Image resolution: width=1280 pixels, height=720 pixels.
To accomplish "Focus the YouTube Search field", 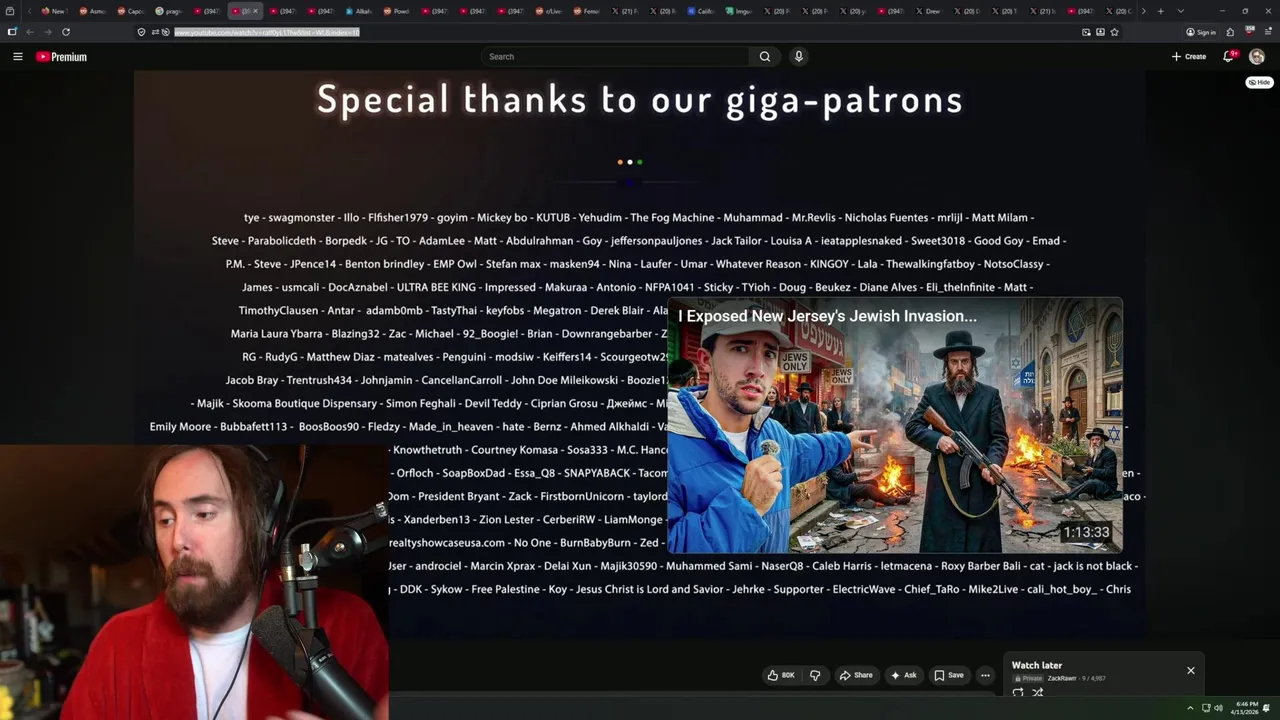I will point(615,57).
